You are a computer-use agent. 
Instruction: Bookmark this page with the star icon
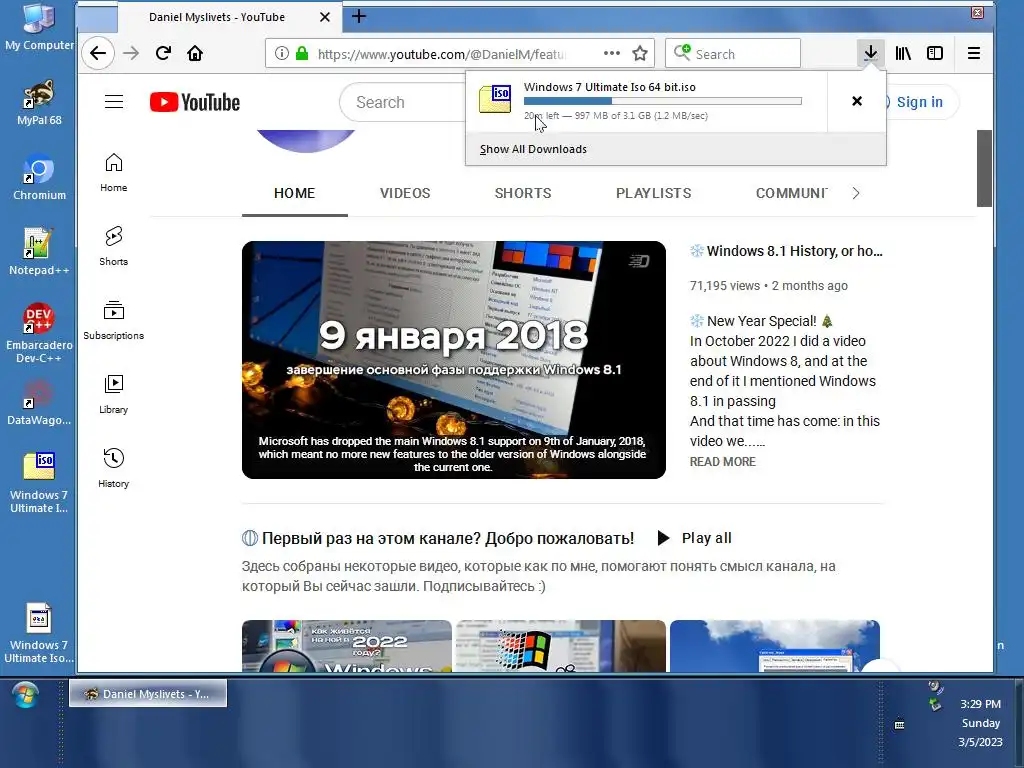pyautogui.click(x=640, y=53)
